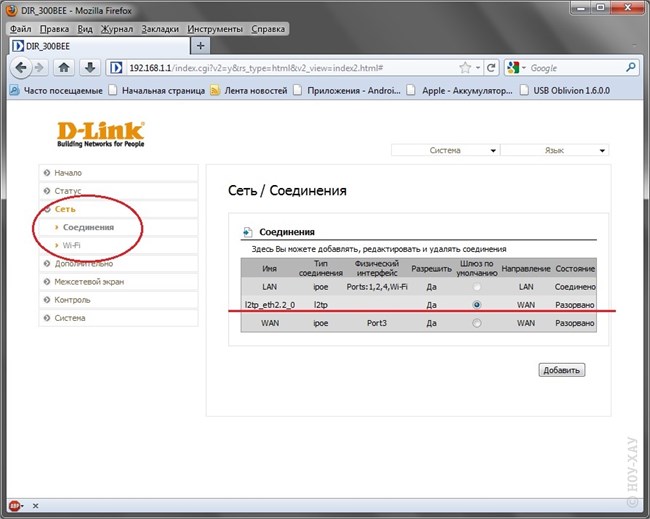This screenshot has width=650, height=519.
Task: Expand Дополнительно in the sidebar
Action: coord(119,264)
